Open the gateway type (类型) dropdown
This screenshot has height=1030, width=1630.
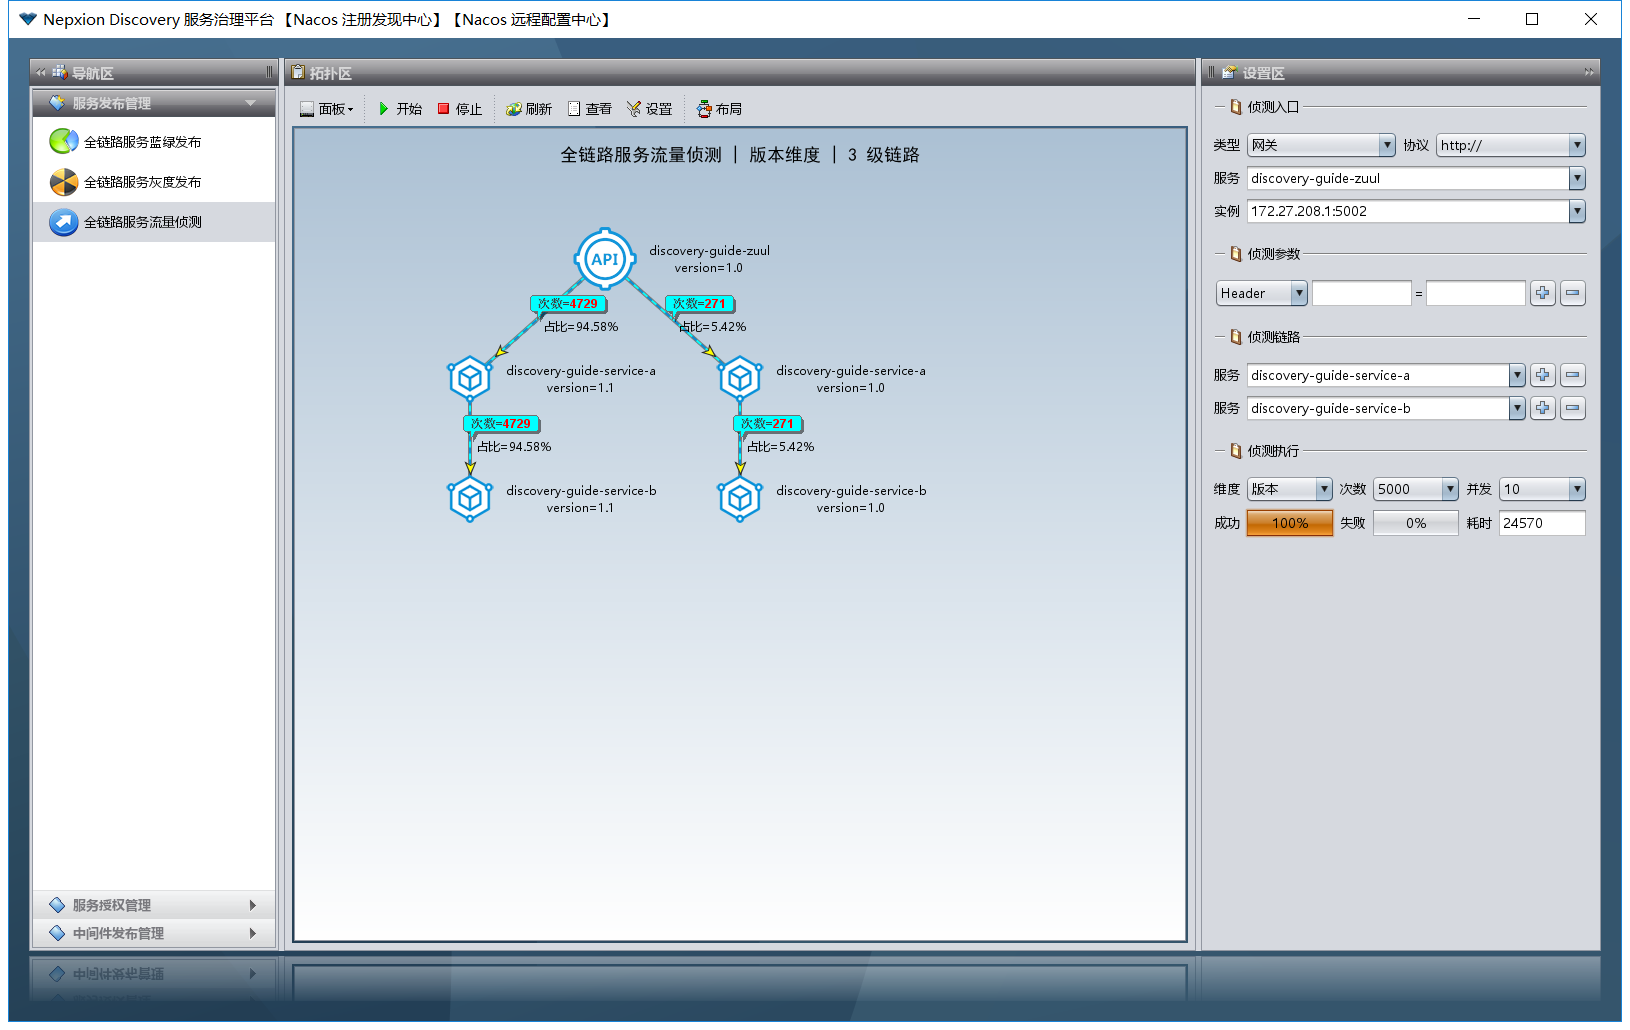point(1386,145)
